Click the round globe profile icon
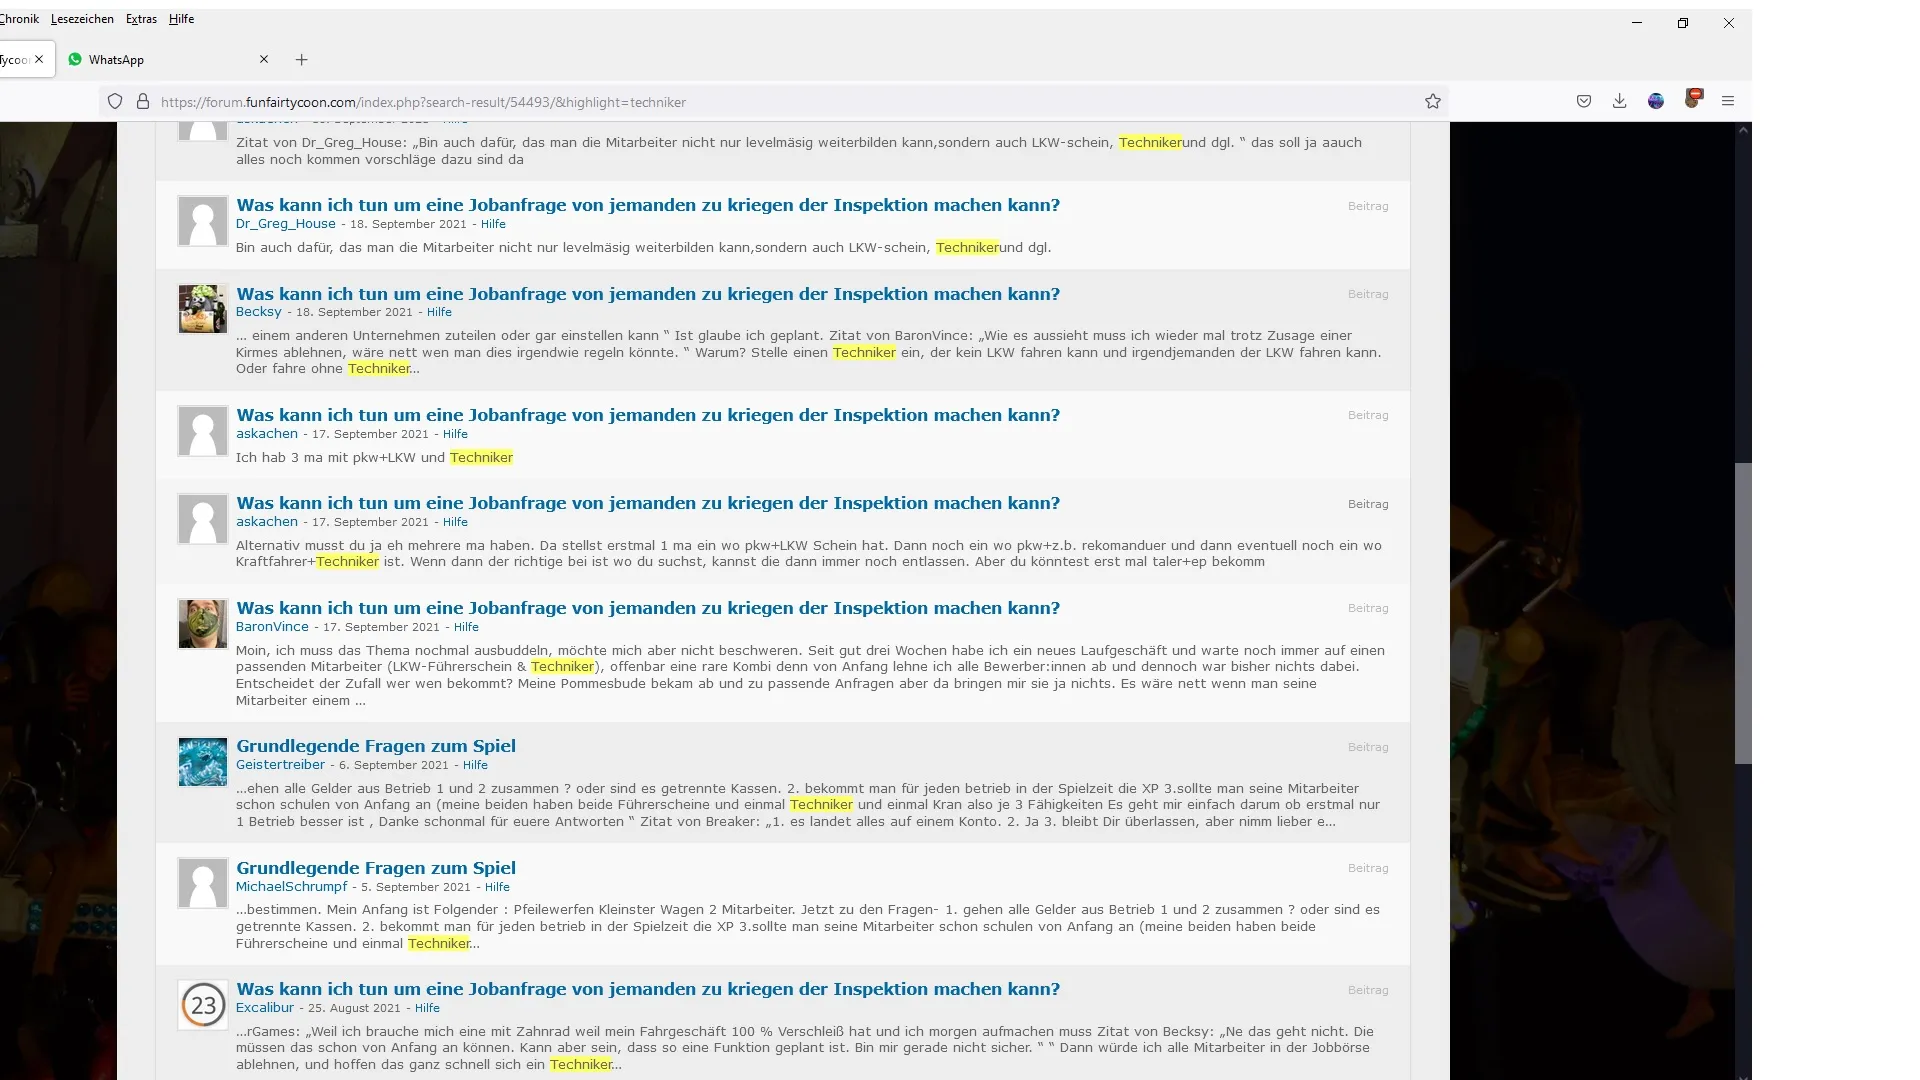The width and height of the screenshot is (1920, 1080). click(x=1655, y=101)
